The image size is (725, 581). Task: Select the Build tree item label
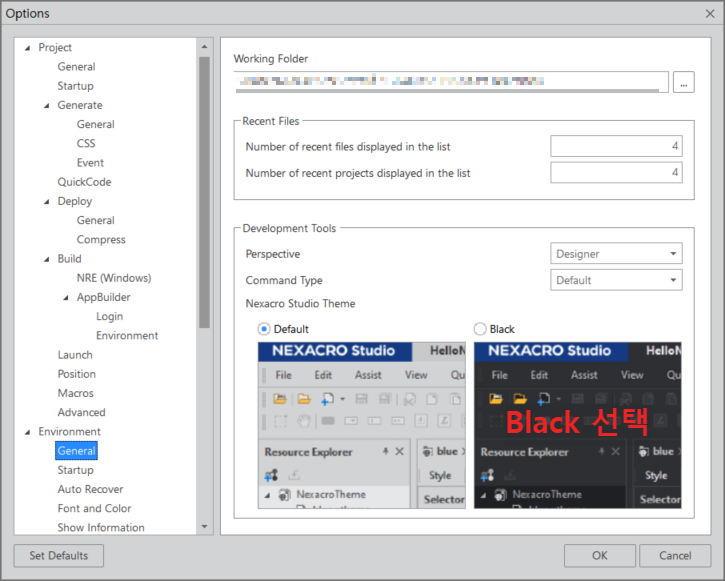[69, 259]
